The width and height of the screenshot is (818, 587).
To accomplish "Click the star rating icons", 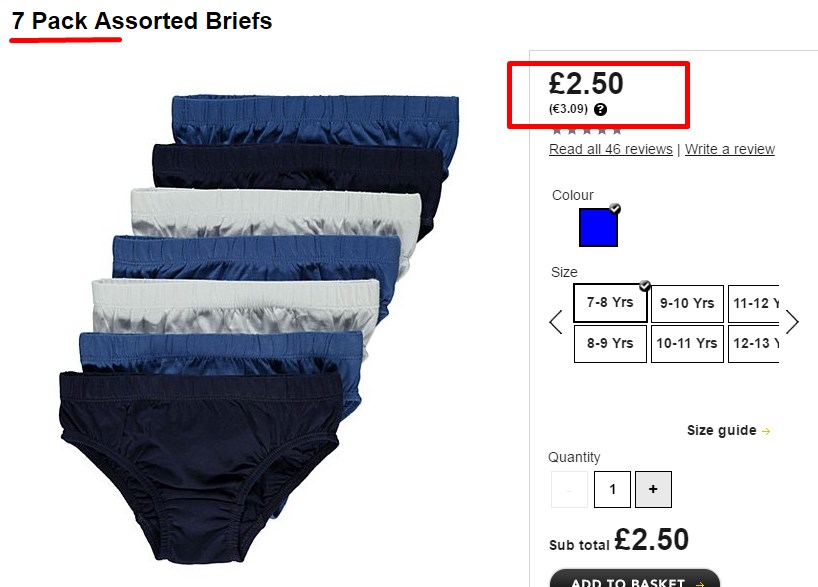I will 587,130.
